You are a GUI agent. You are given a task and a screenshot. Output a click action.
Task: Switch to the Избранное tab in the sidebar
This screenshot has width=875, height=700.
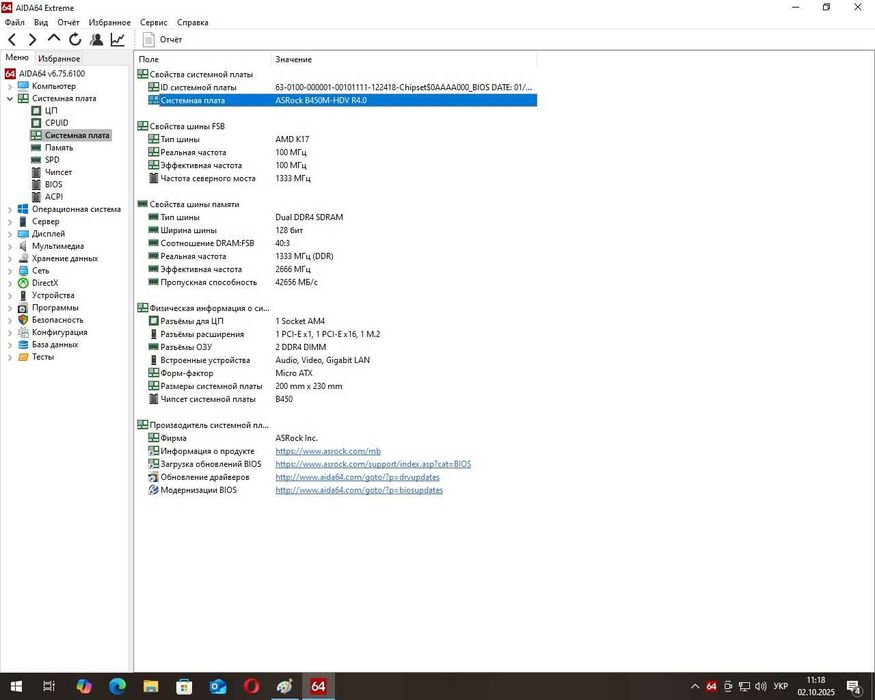[59, 59]
